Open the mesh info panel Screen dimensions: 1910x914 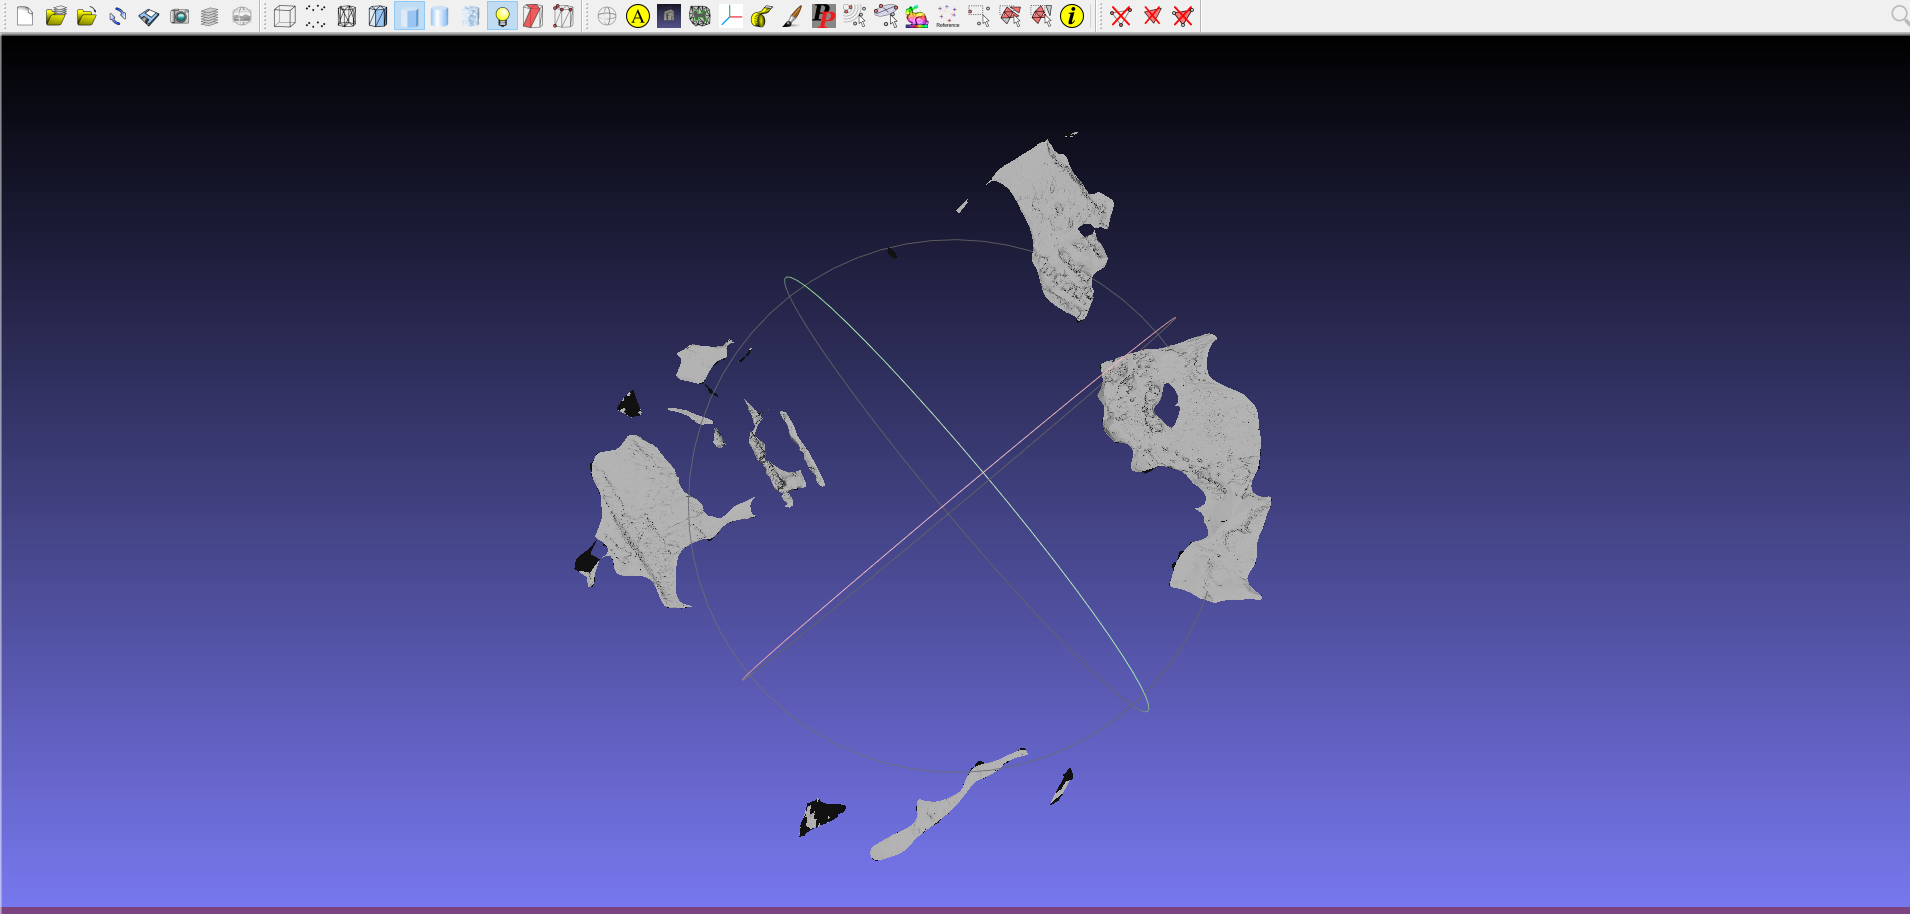(x=1072, y=17)
